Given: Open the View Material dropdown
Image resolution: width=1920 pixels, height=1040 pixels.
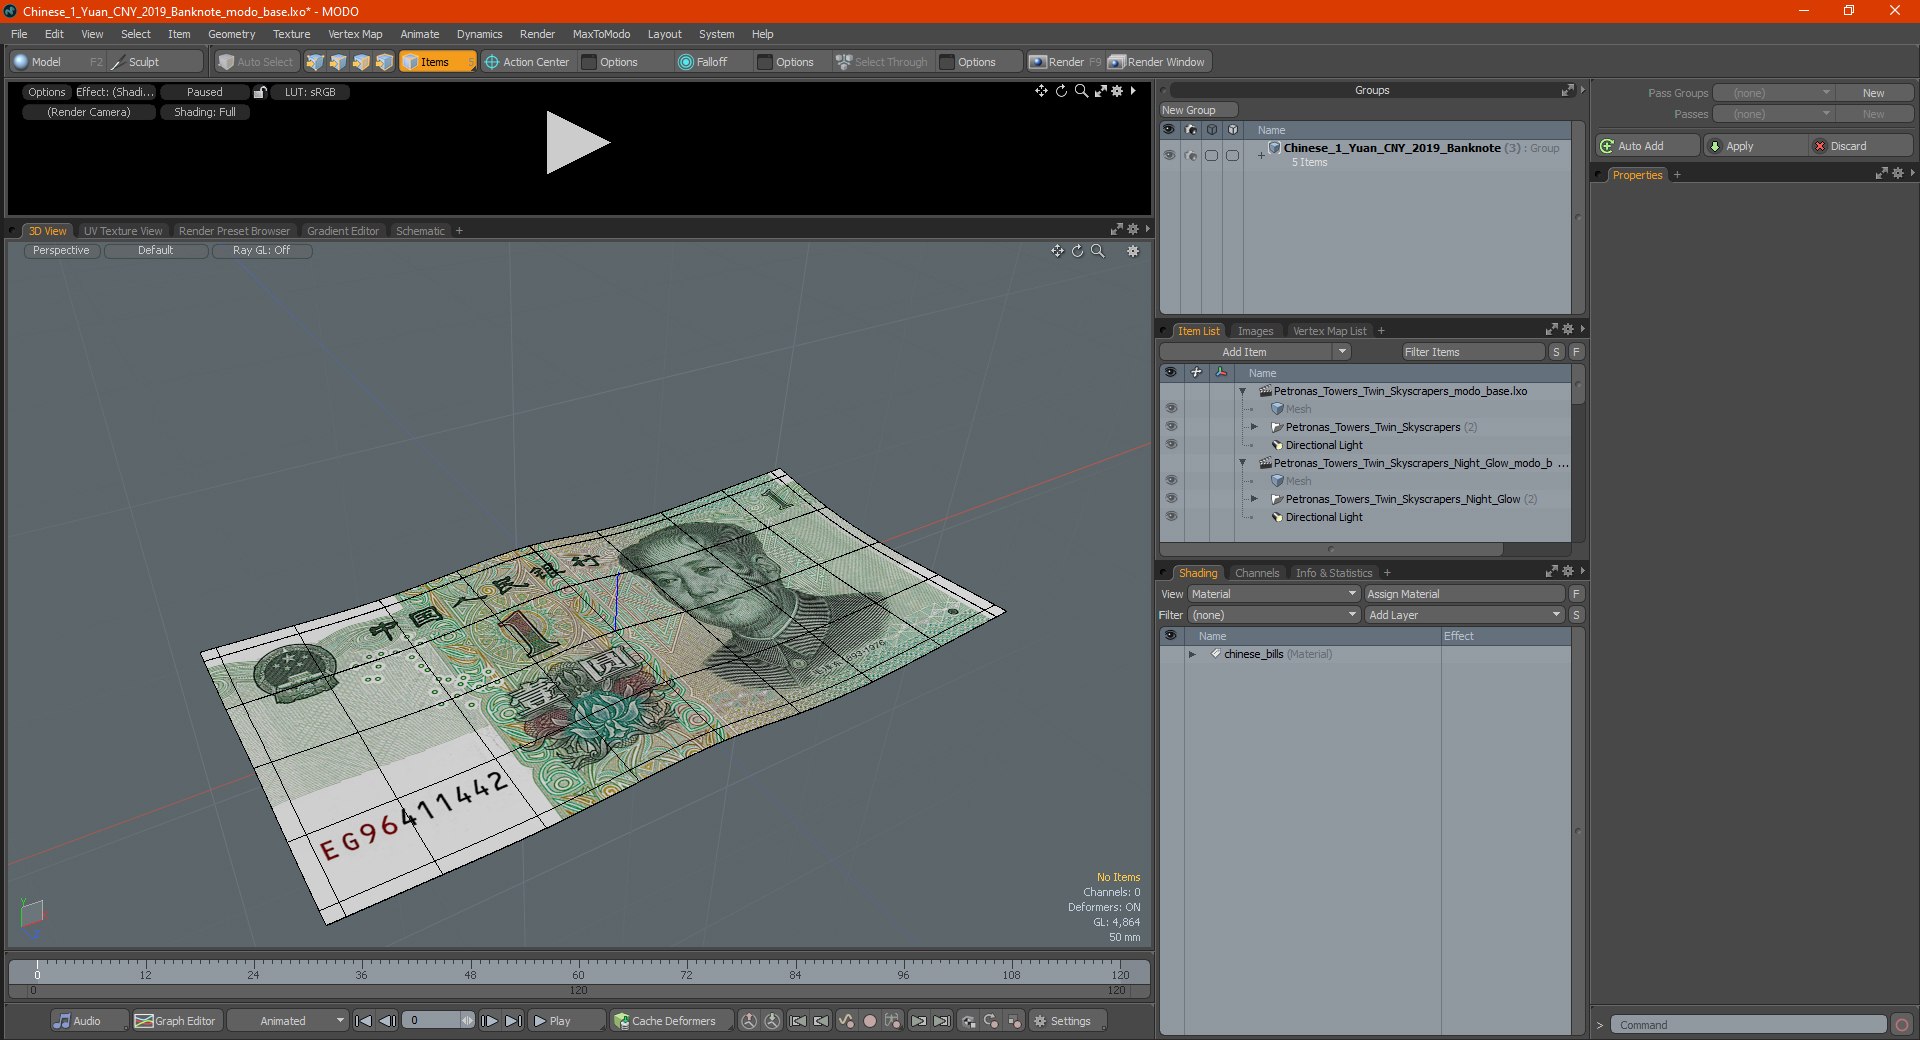Looking at the screenshot, I should [x=1273, y=594].
